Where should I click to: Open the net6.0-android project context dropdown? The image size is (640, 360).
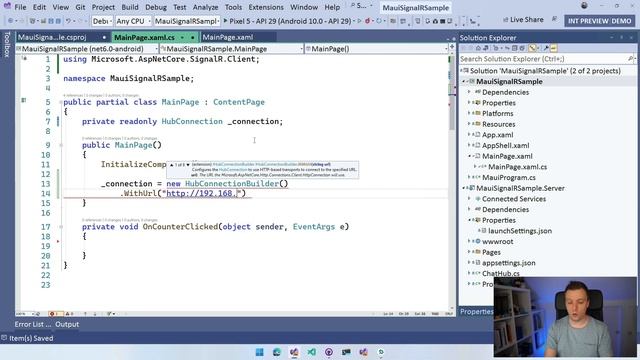click(87, 49)
